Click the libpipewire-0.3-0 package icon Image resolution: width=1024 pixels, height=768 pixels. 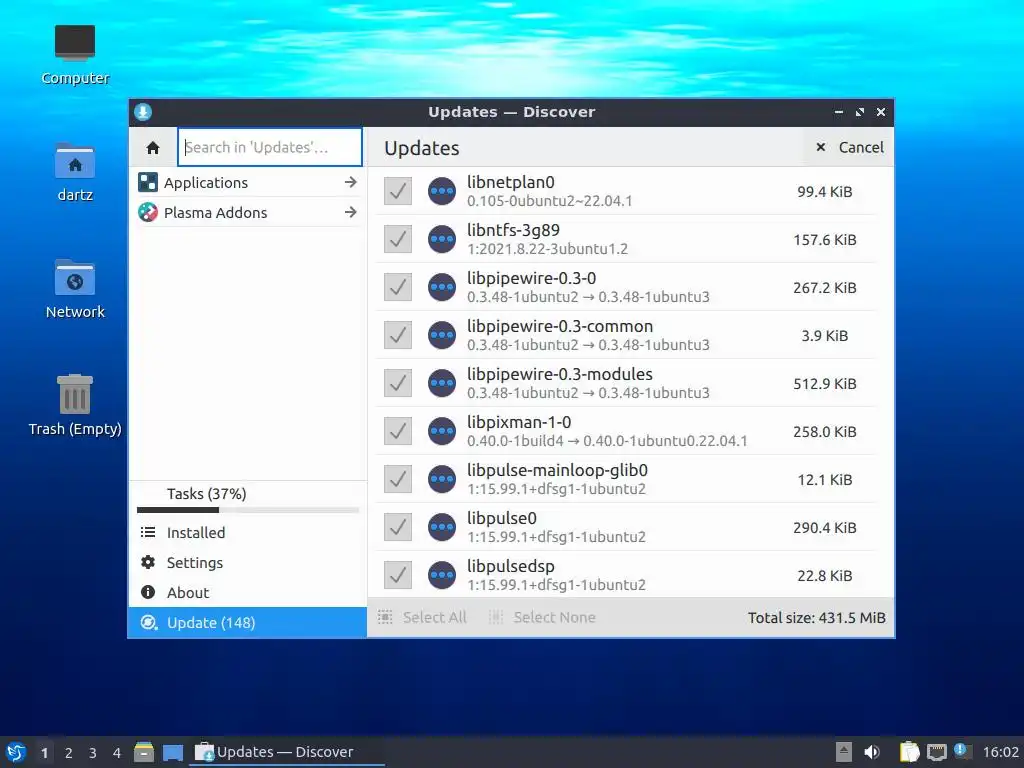tap(442, 287)
